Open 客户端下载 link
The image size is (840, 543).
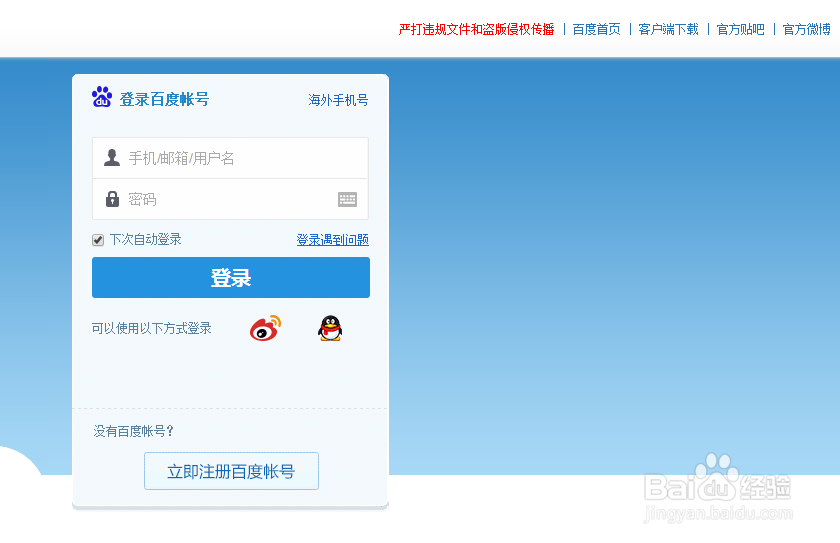(x=669, y=29)
